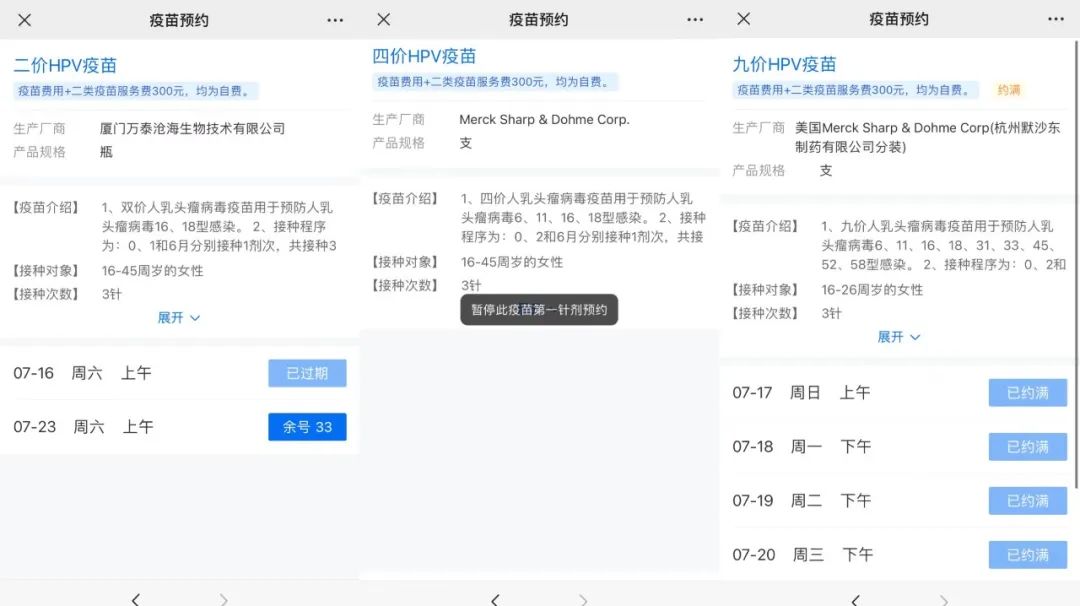Image resolution: width=1080 pixels, height=606 pixels.
Task: Click the 已约满 button for 07-17 上午
Action: coord(1028,392)
